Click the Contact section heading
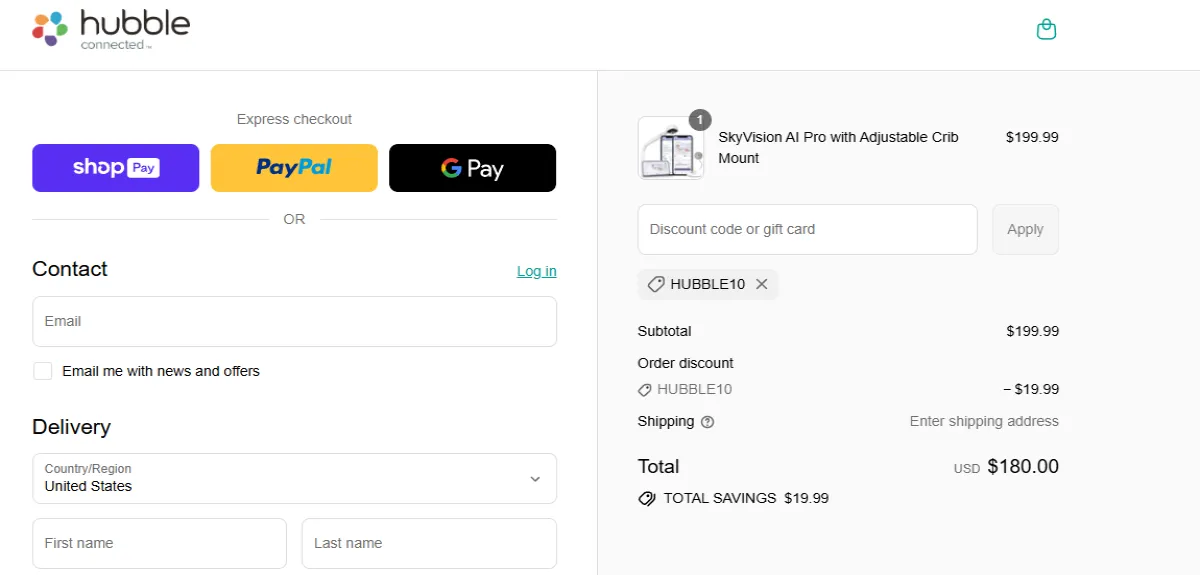Viewport: 1200px width, 575px height. pyautogui.click(x=70, y=269)
